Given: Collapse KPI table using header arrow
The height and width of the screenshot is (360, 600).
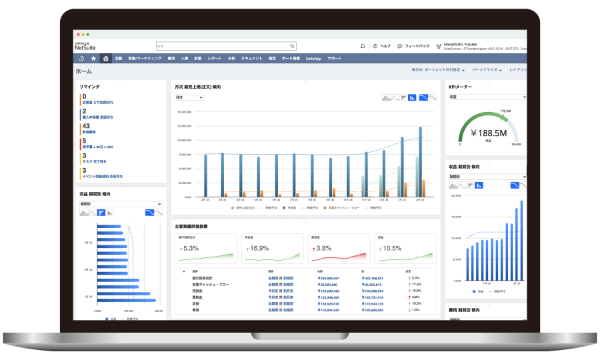Looking at the screenshot, I should (184, 272).
